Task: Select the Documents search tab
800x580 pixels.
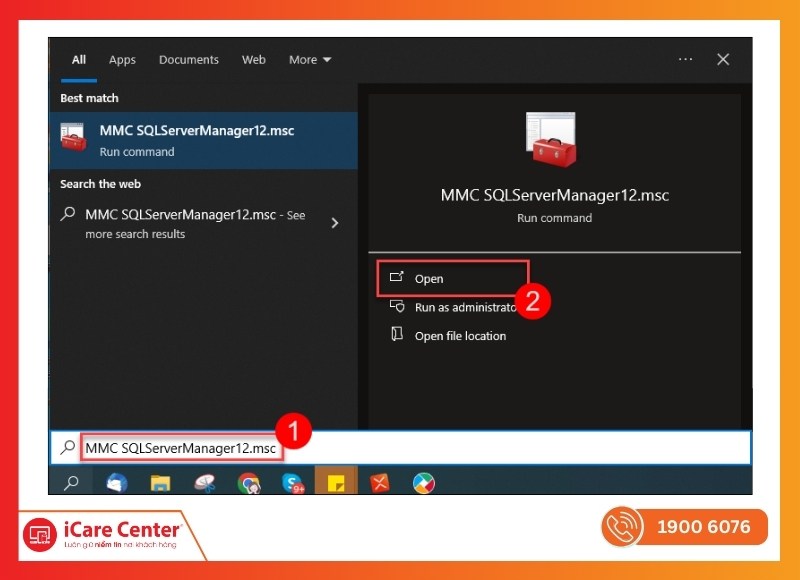Action: 189,60
